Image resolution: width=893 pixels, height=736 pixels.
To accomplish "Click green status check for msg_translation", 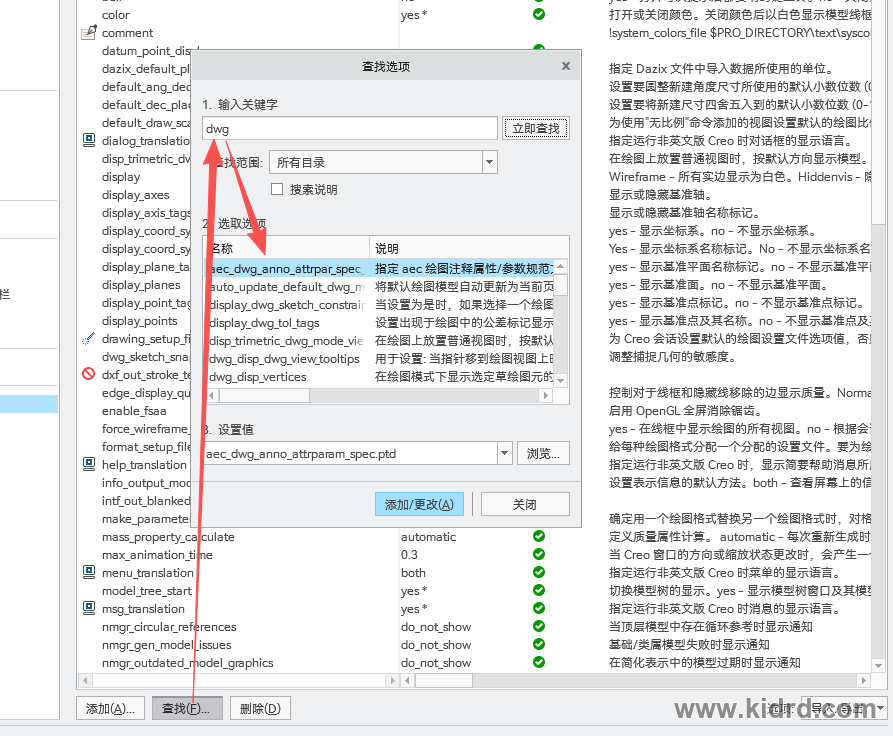I will tap(539, 608).
